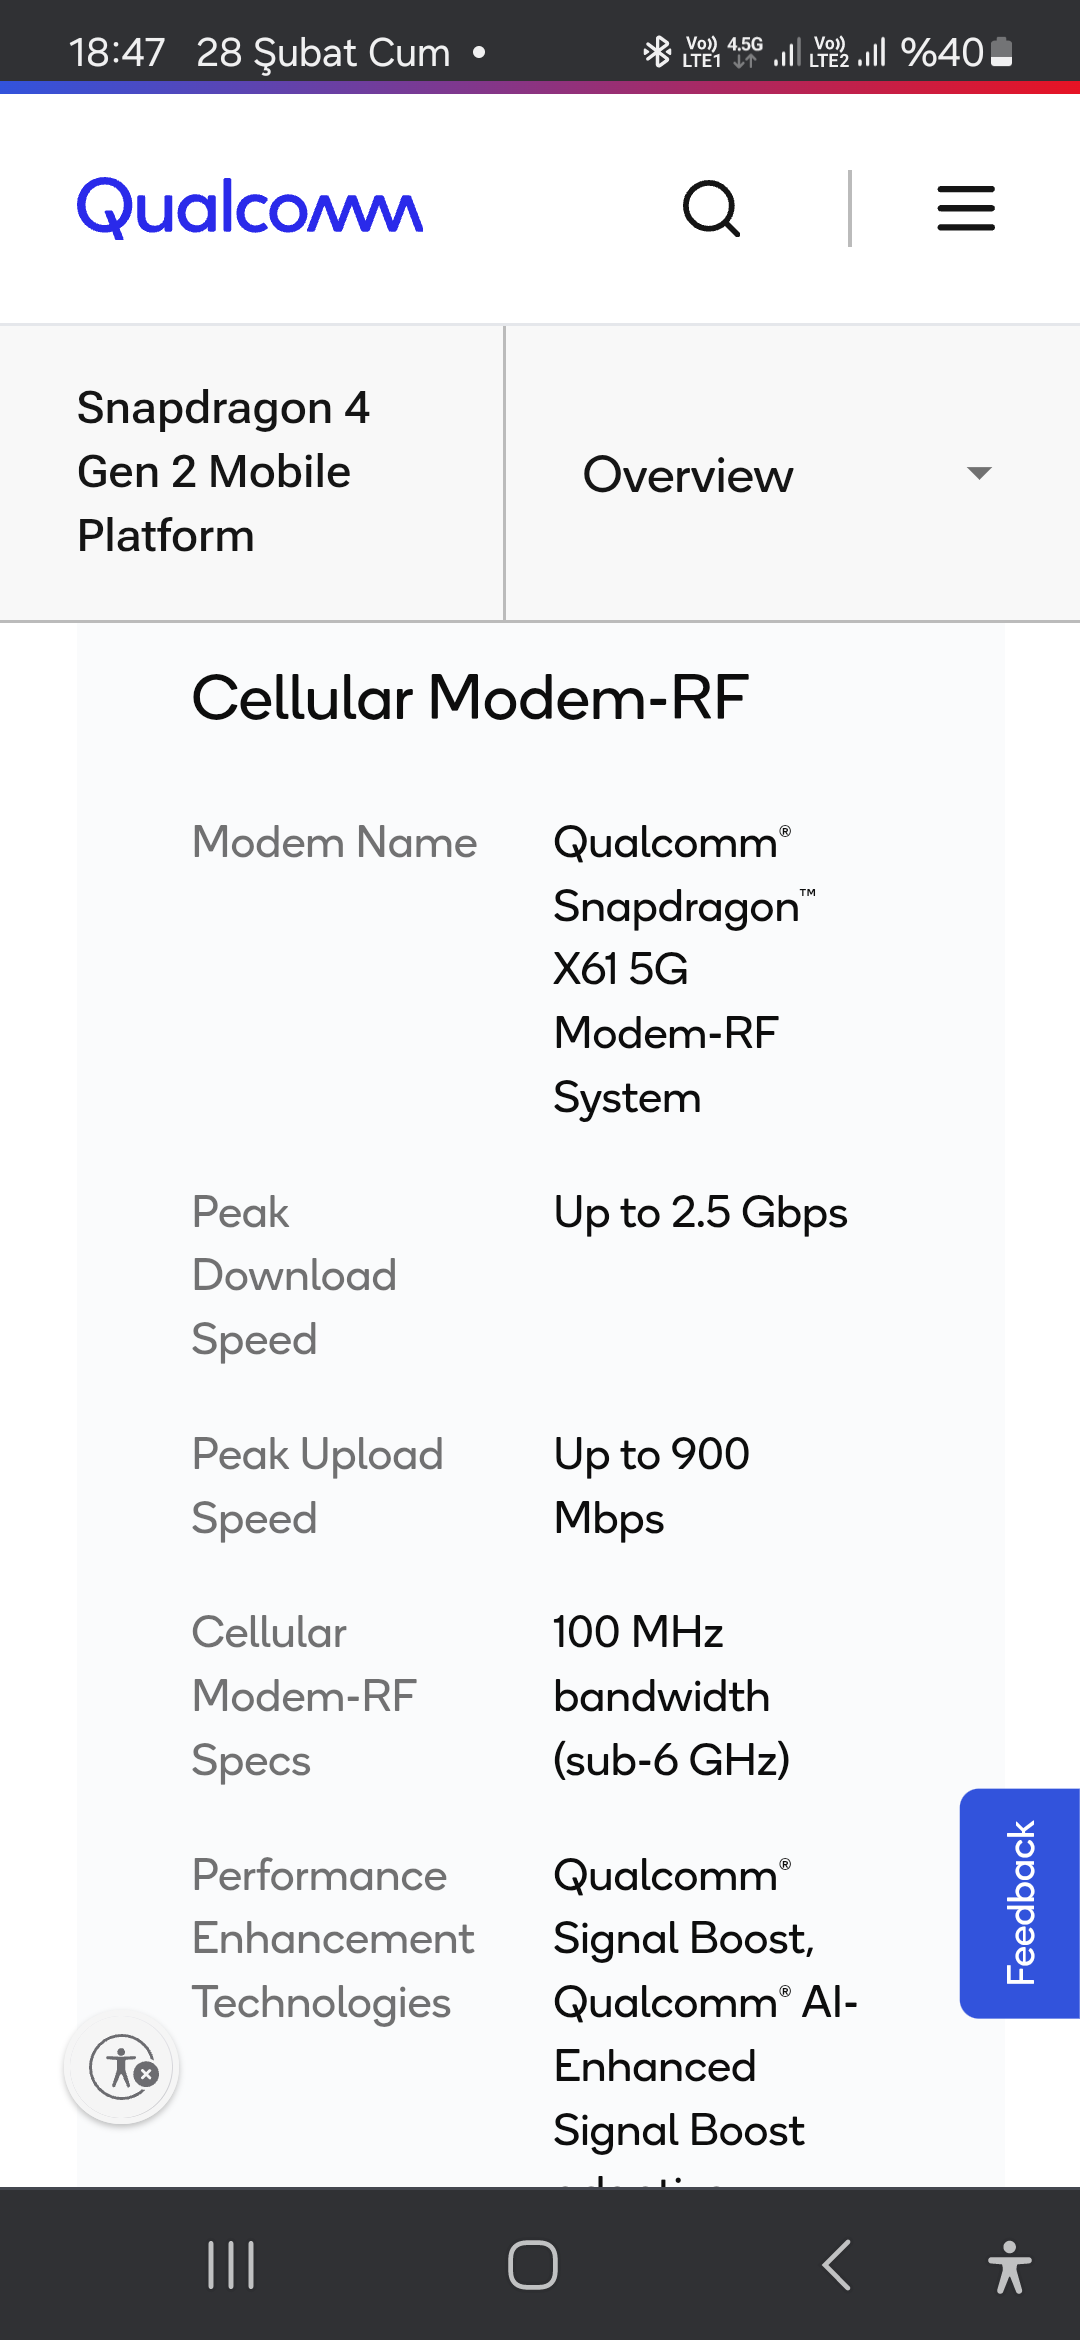The height and width of the screenshot is (2340, 1080).
Task: Tap the Android back arrow
Action: tap(836, 2265)
